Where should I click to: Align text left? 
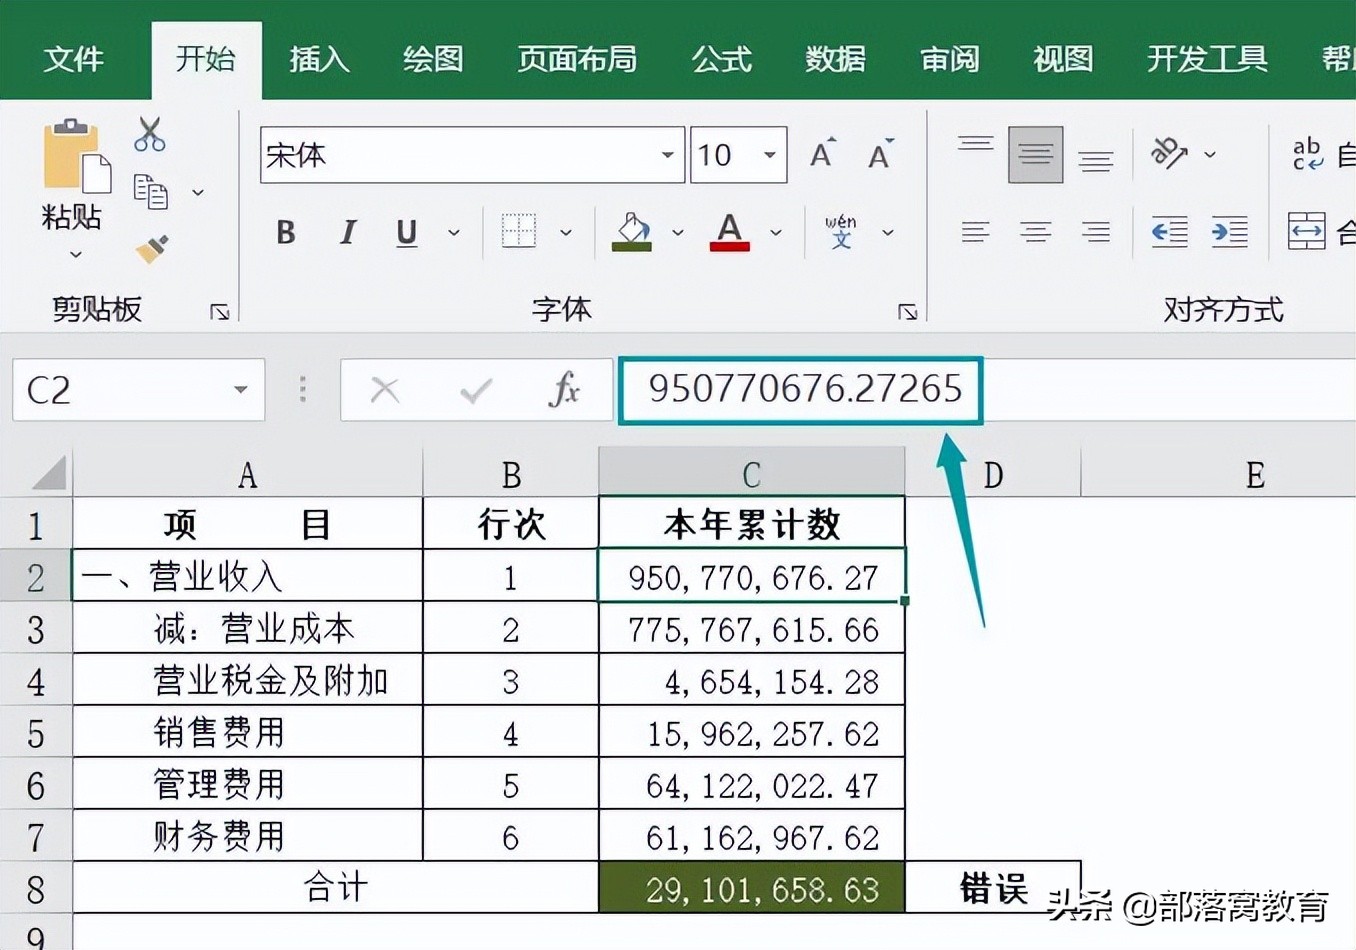tap(975, 233)
